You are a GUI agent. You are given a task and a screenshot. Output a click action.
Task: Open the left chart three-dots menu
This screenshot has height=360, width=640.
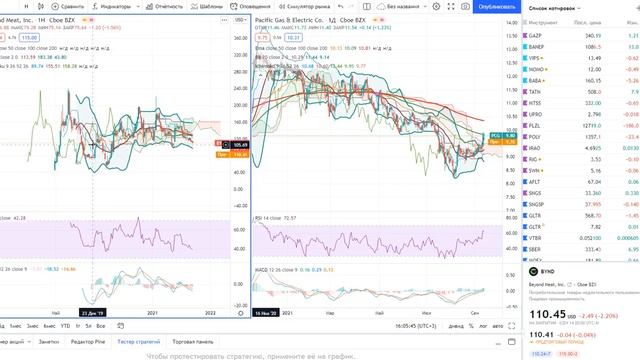(x=224, y=20)
